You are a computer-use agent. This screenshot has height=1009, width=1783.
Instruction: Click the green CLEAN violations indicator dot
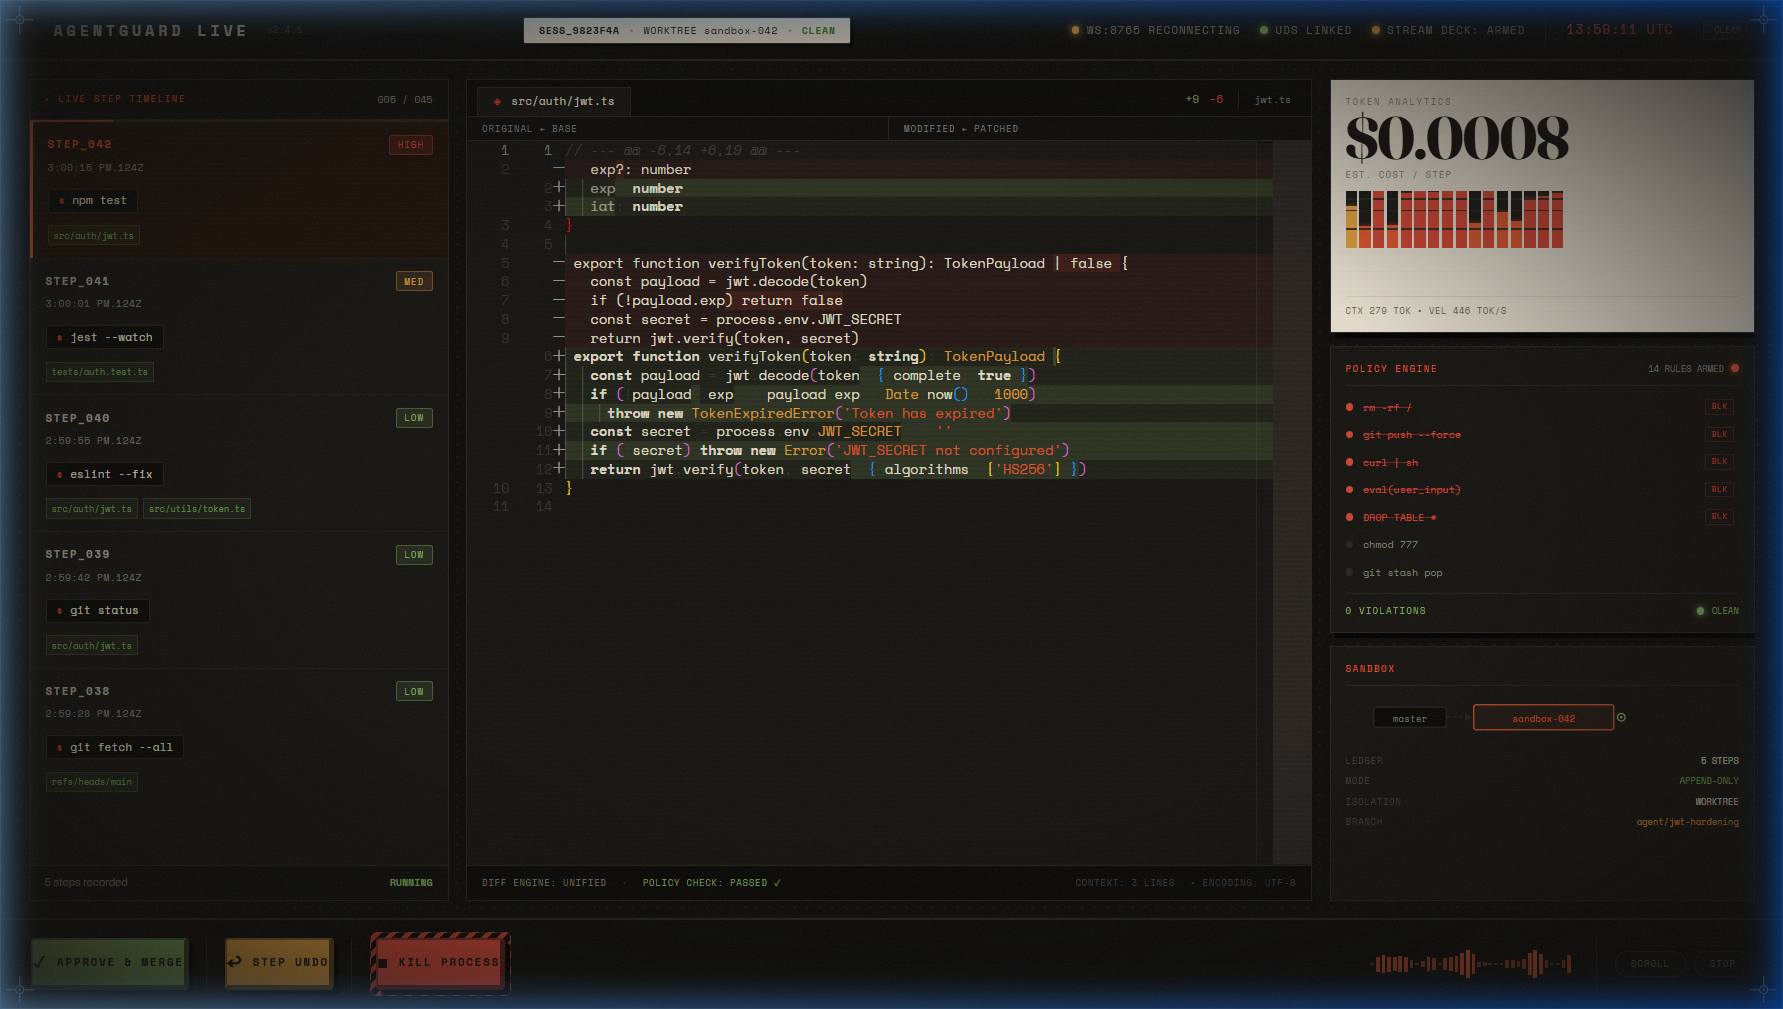tap(1700, 611)
